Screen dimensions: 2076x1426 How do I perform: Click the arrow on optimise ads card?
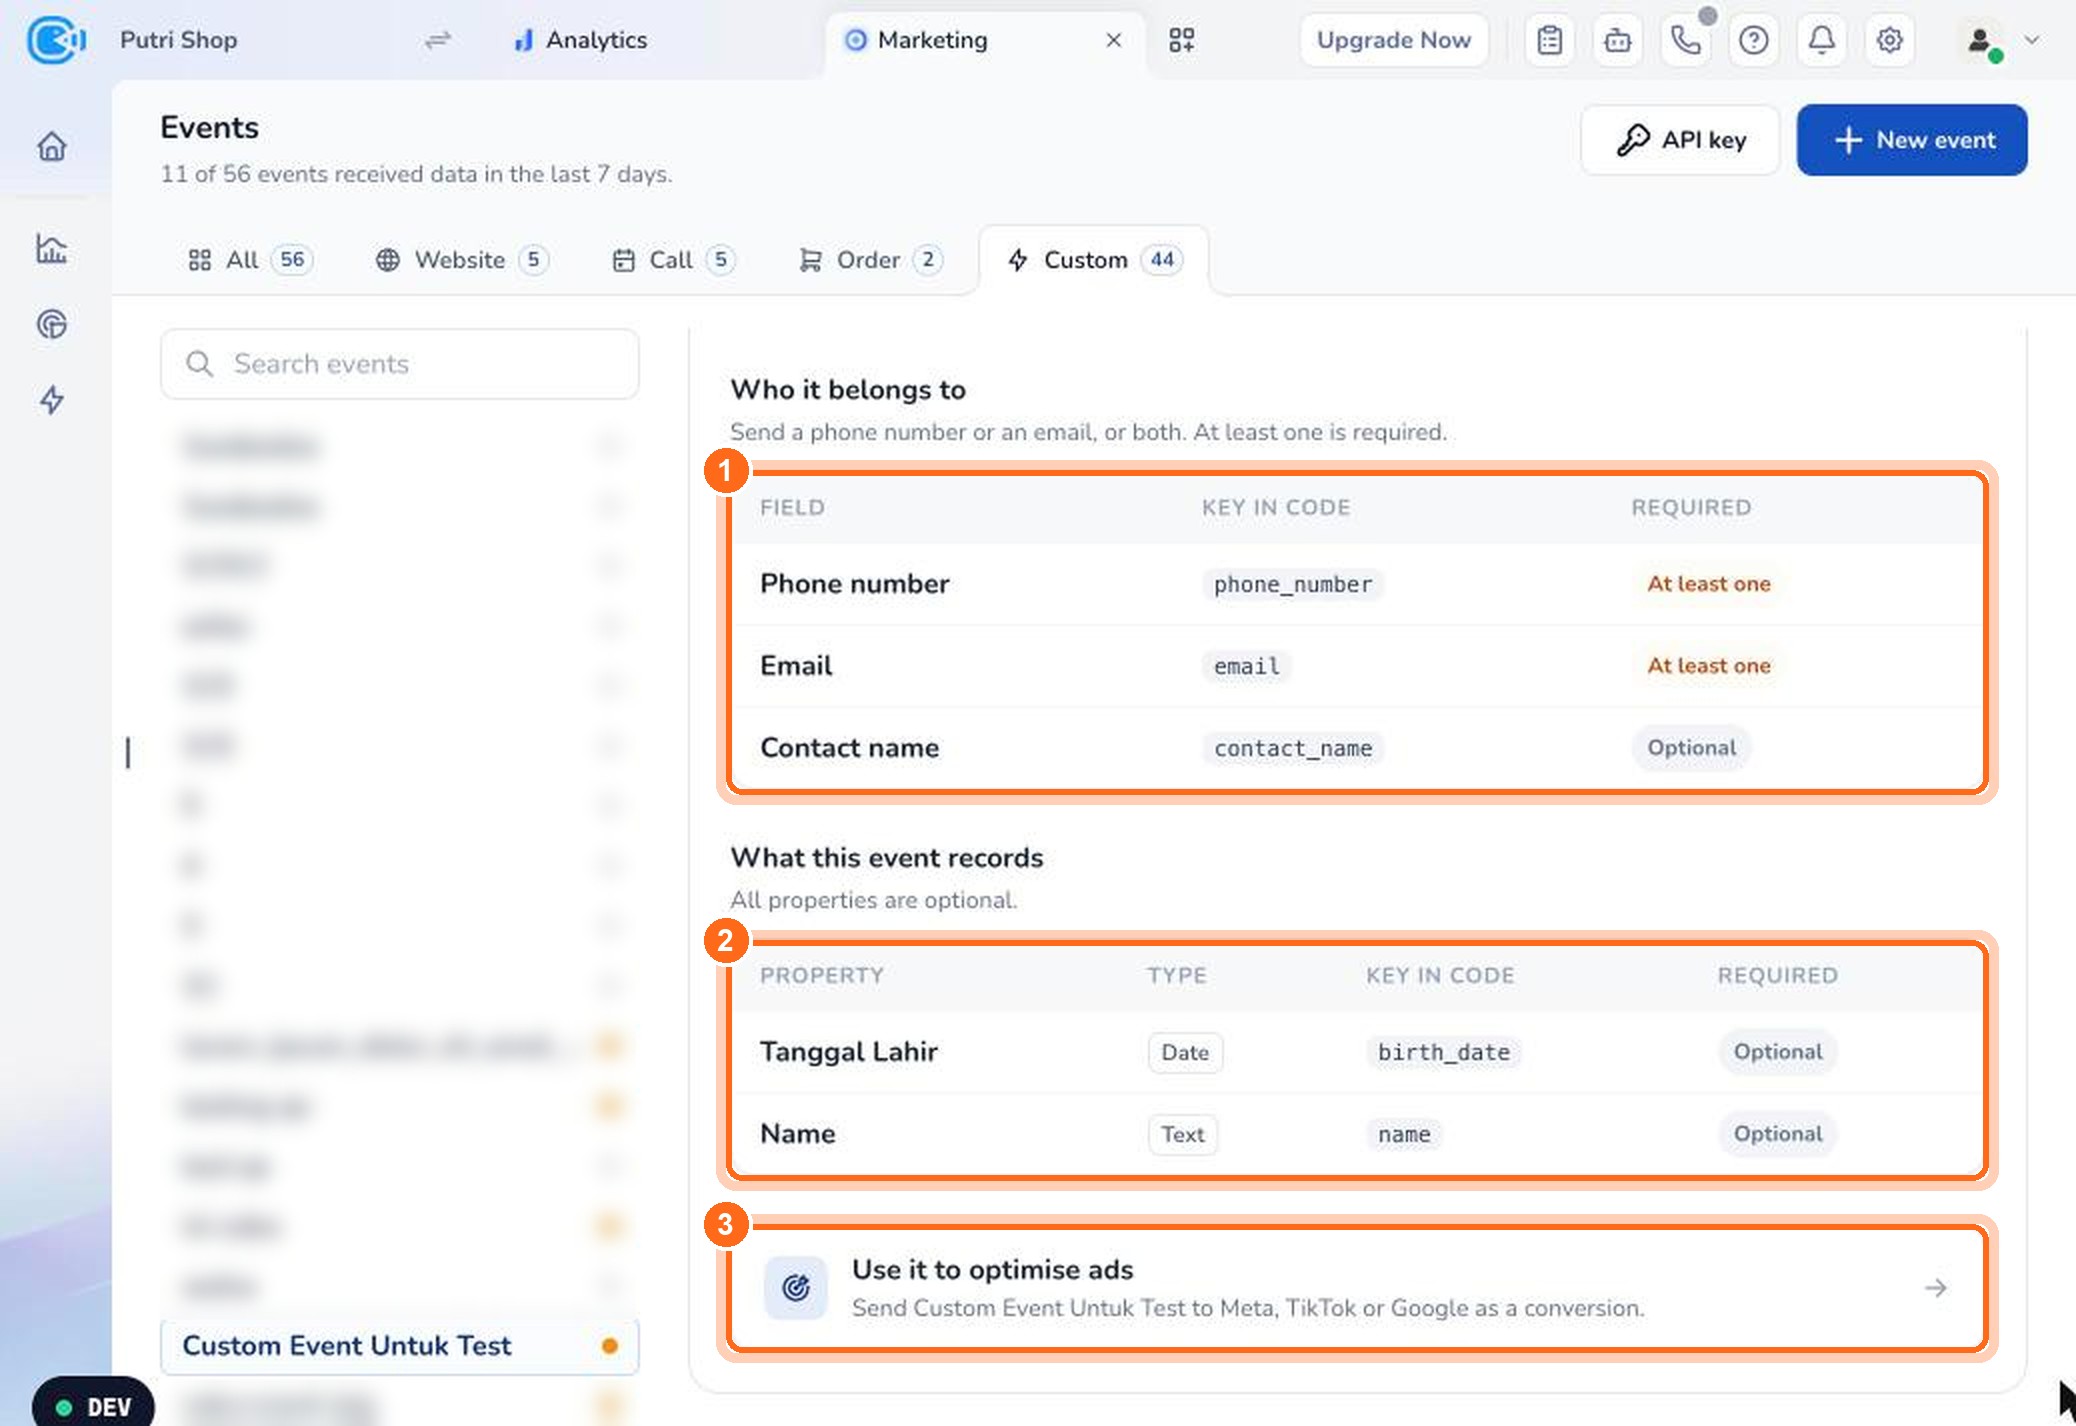tap(1936, 1288)
